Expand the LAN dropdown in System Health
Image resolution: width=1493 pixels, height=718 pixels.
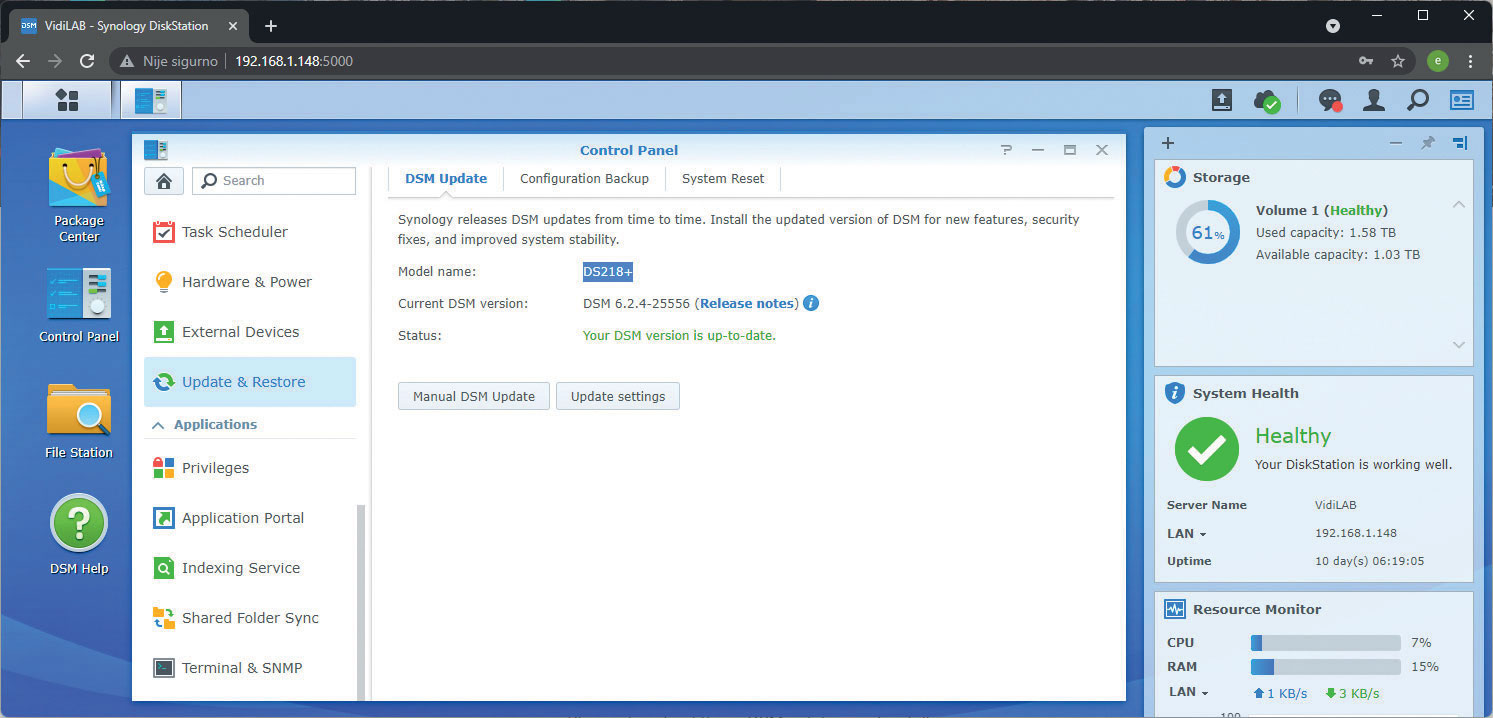(x=1186, y=534)
